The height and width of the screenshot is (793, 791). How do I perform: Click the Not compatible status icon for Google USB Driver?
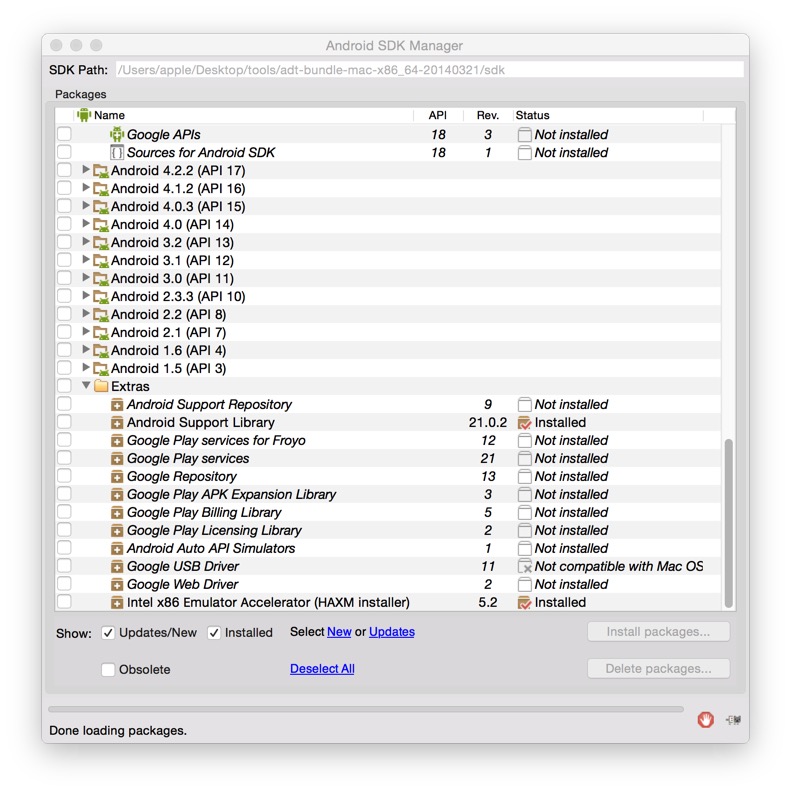524,566
